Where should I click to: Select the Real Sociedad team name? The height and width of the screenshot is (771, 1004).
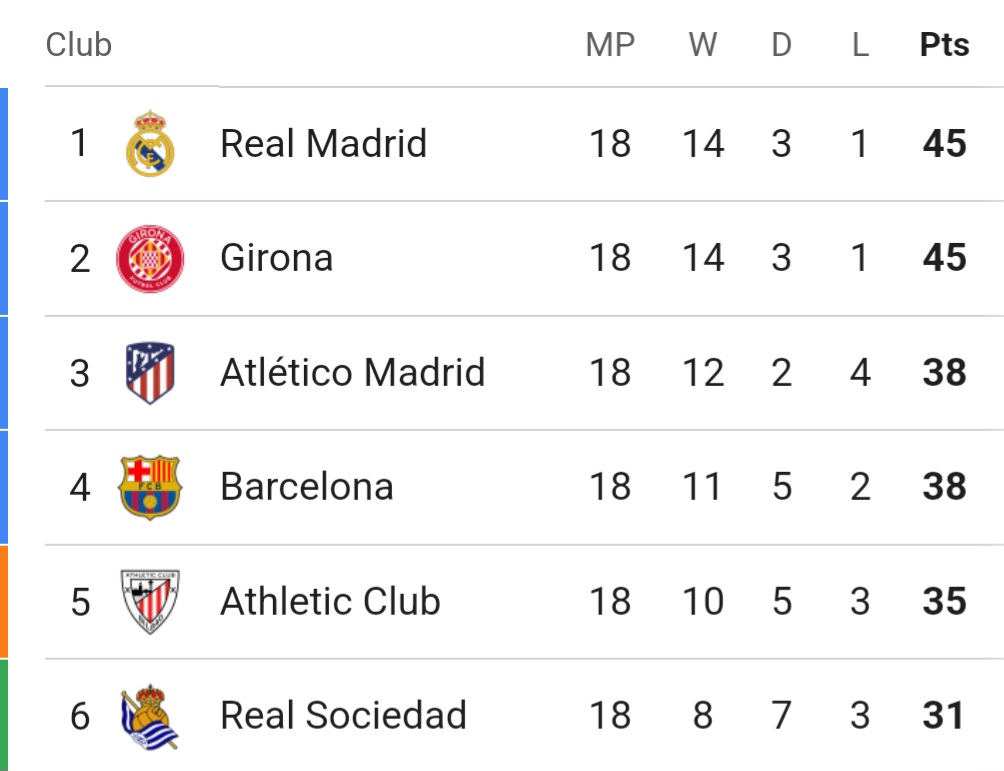(343, 715)
